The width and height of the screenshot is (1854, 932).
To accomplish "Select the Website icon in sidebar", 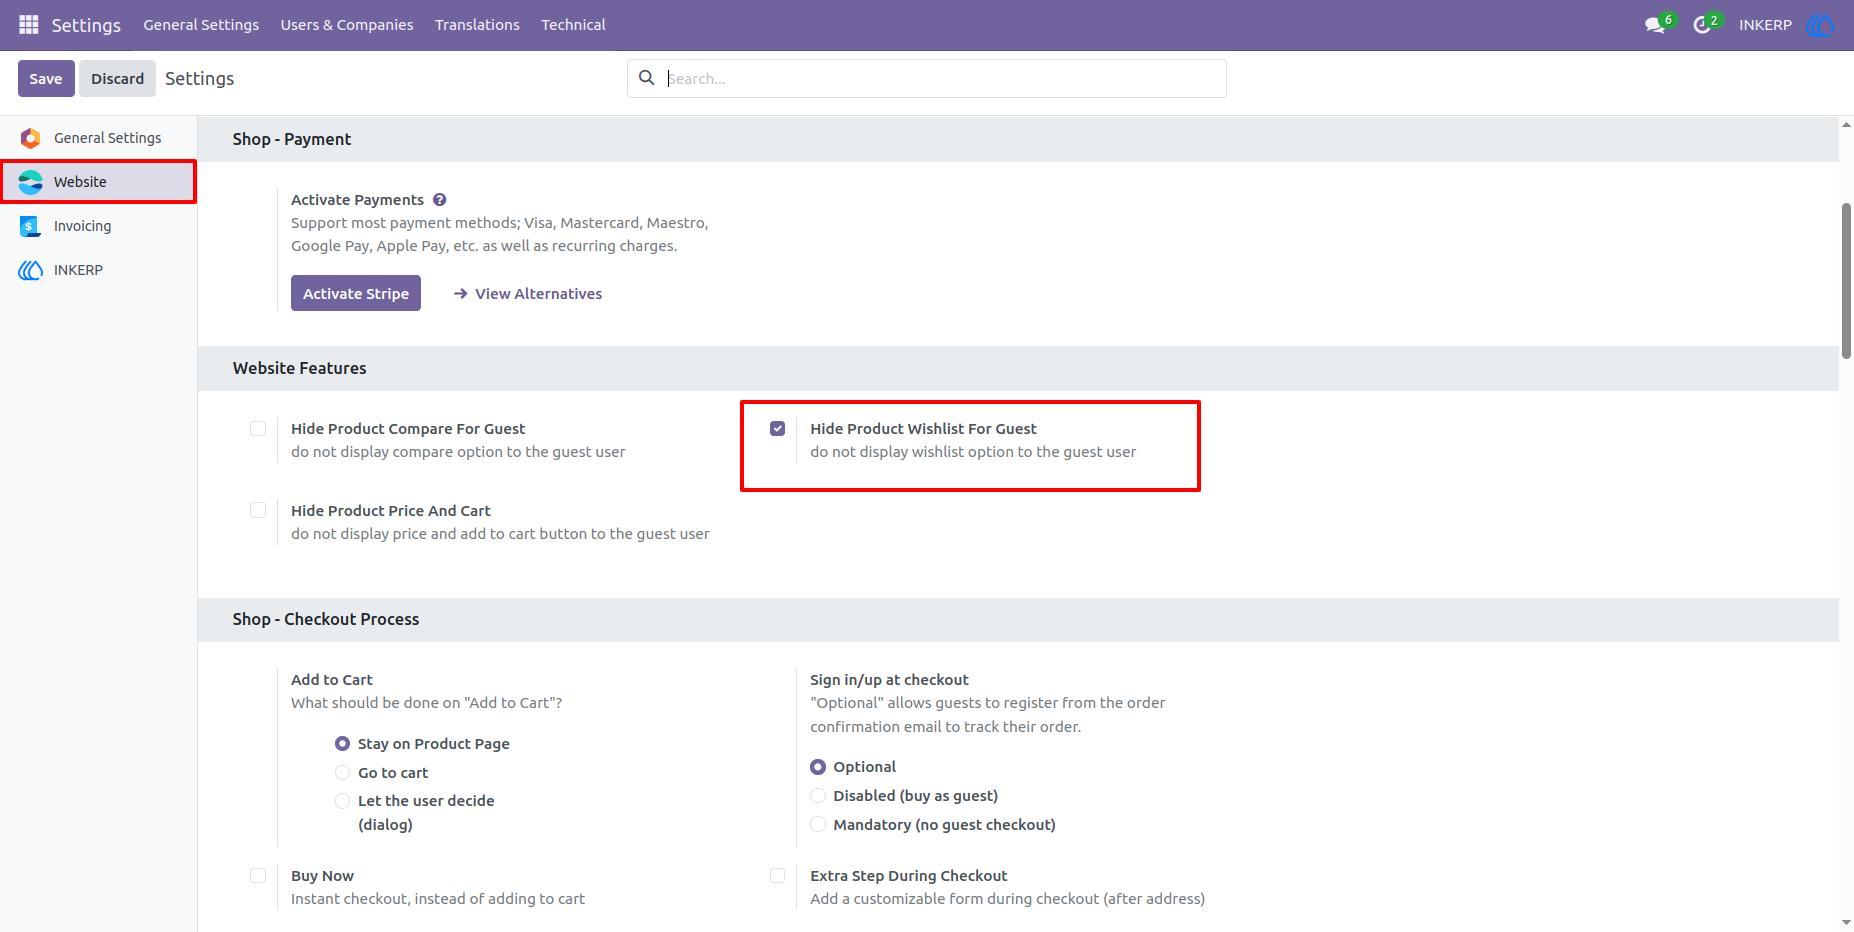I will 30,182.
